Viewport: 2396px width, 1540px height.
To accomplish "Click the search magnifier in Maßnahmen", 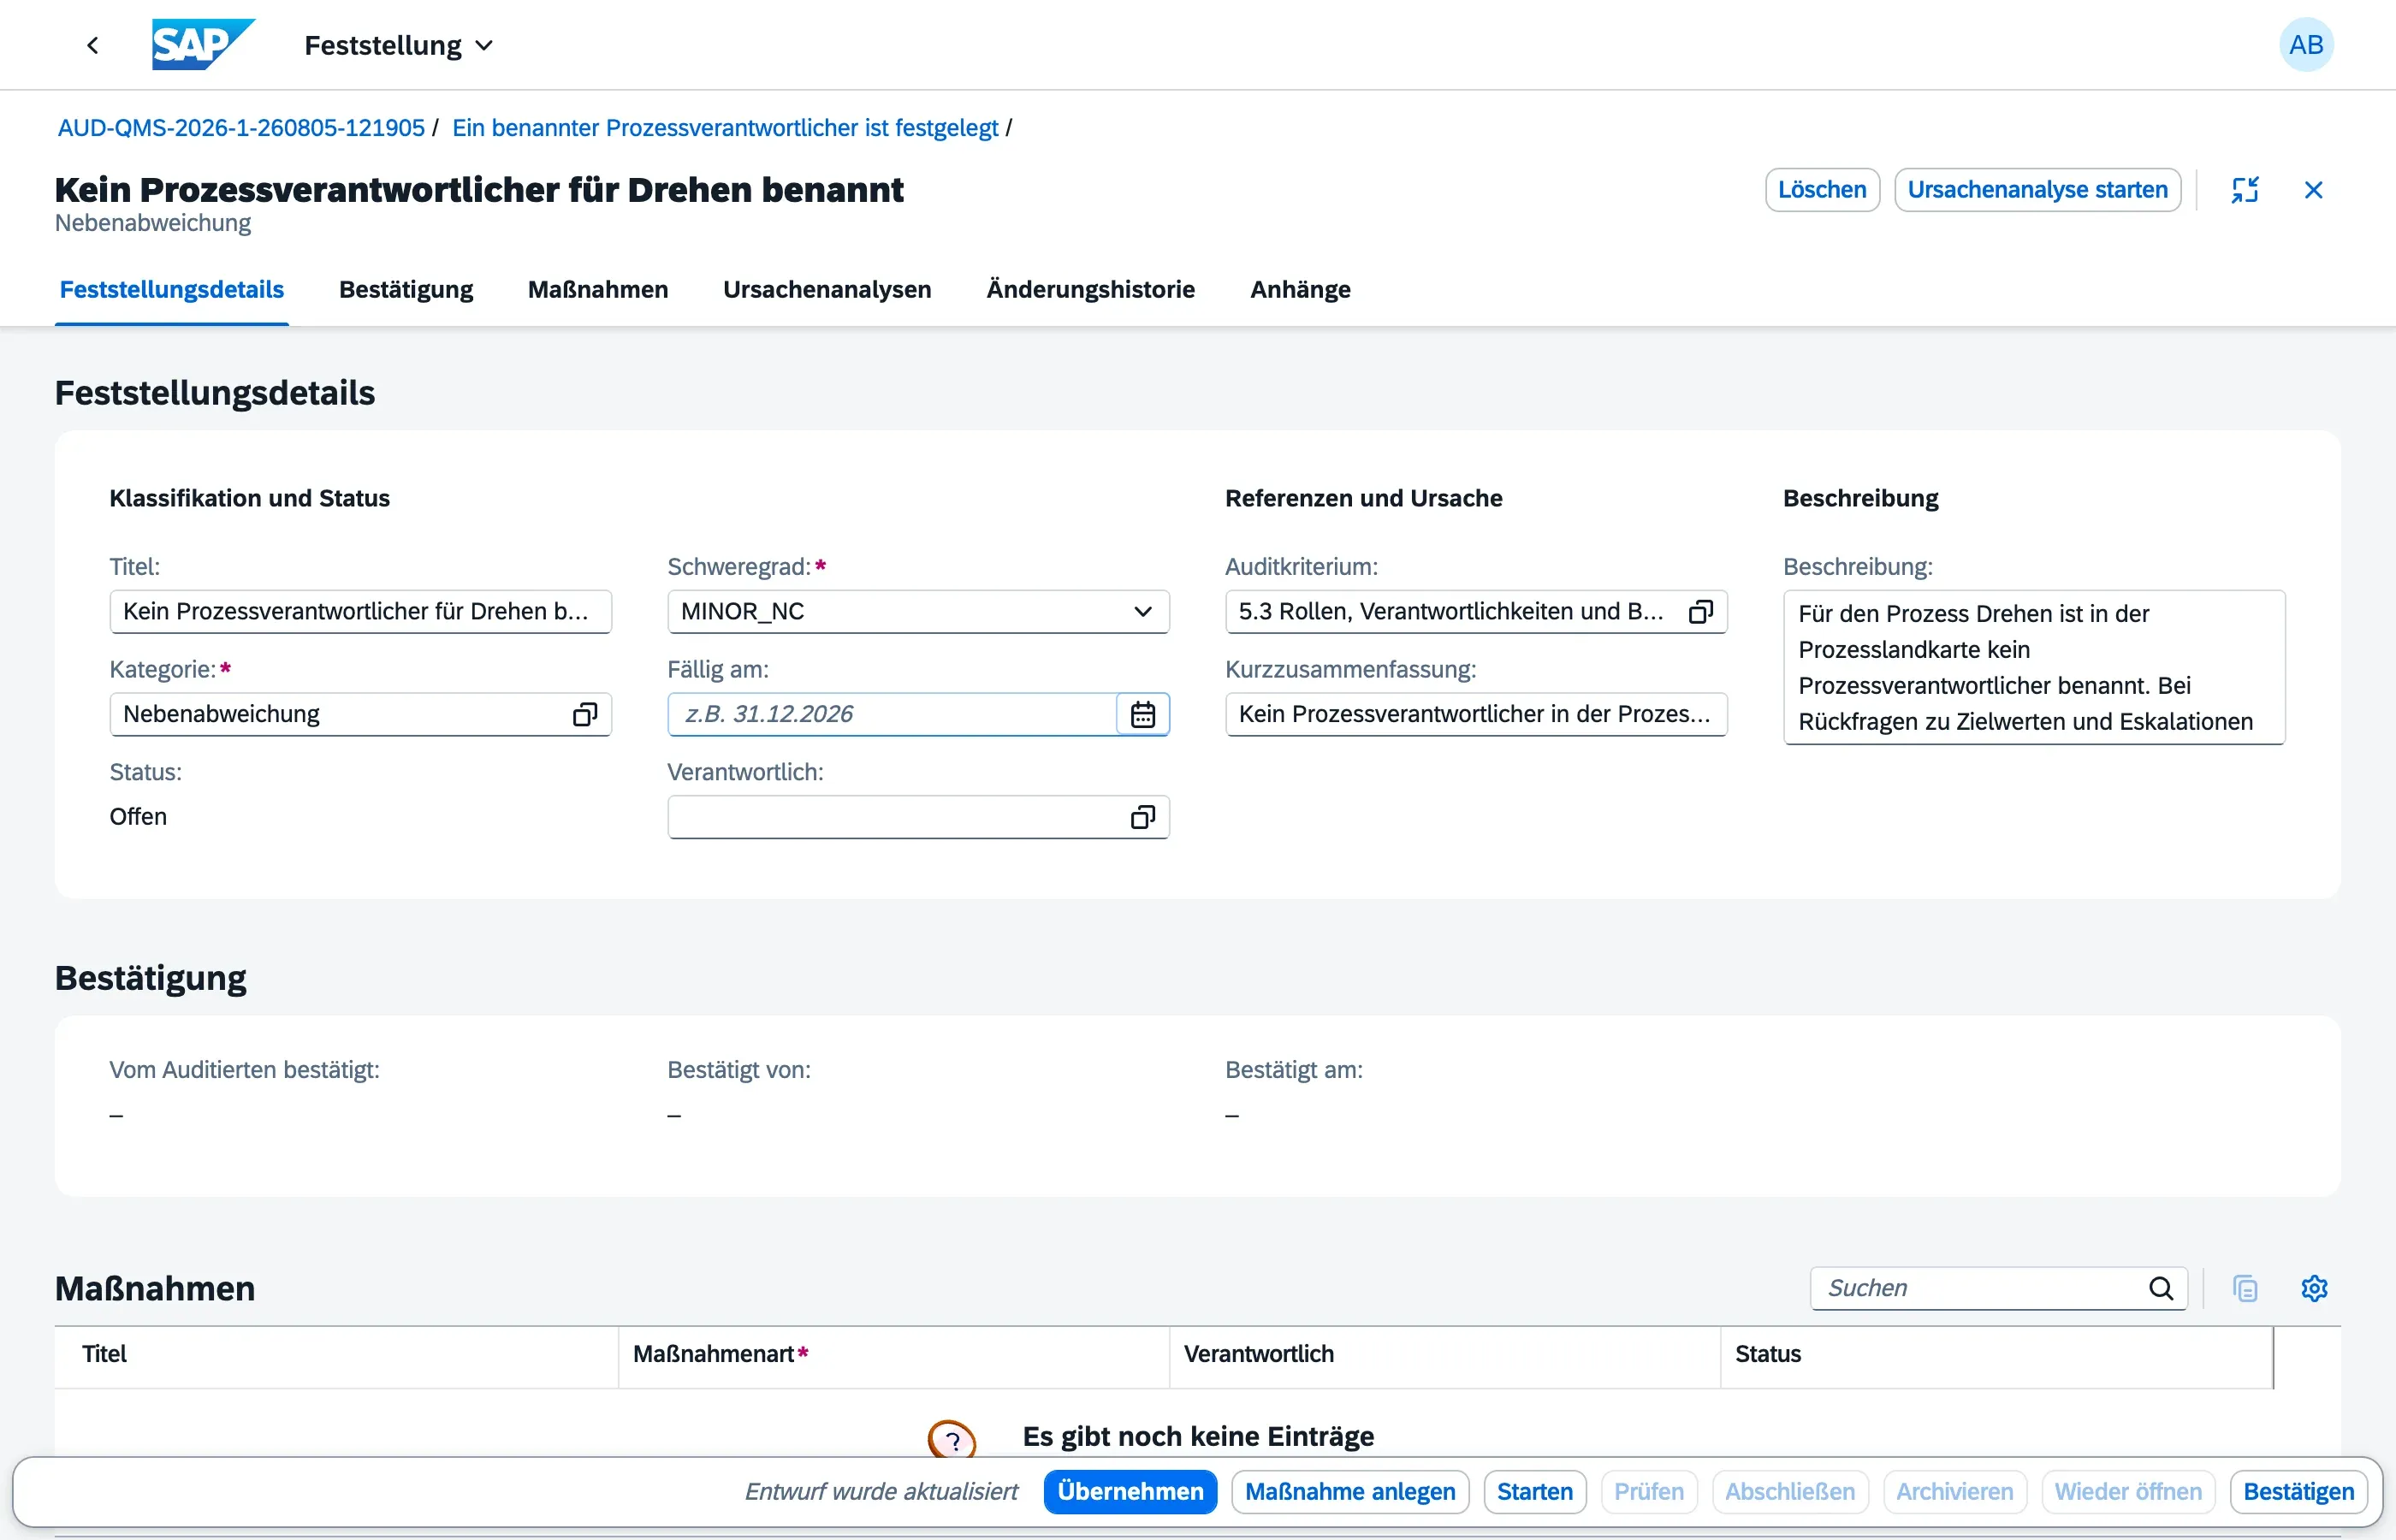I will 2161,1288.
